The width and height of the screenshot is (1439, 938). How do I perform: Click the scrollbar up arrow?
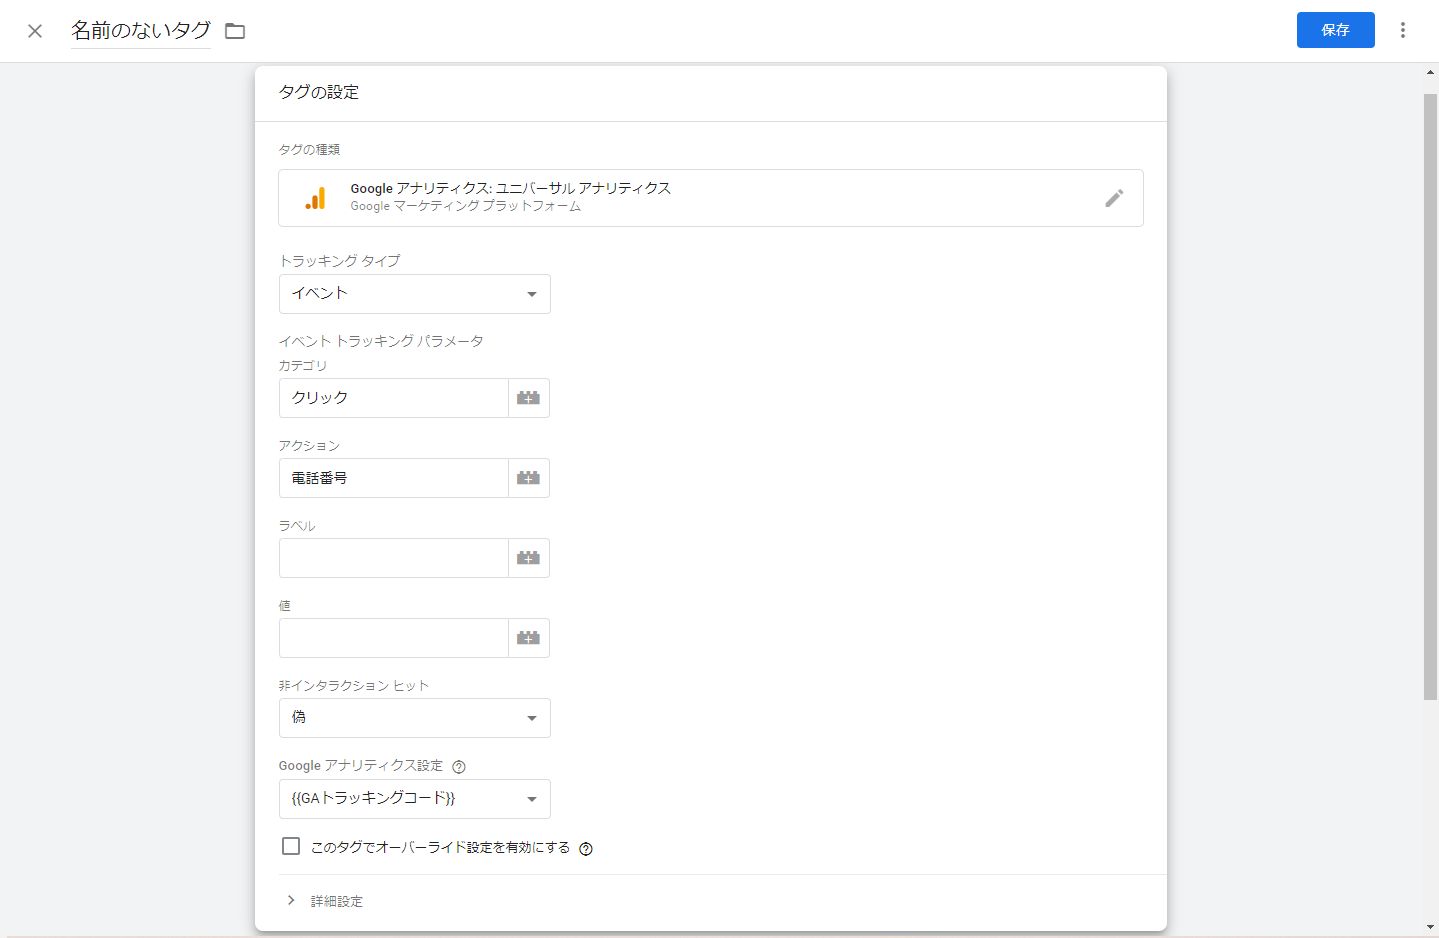tap(1430, 72)
